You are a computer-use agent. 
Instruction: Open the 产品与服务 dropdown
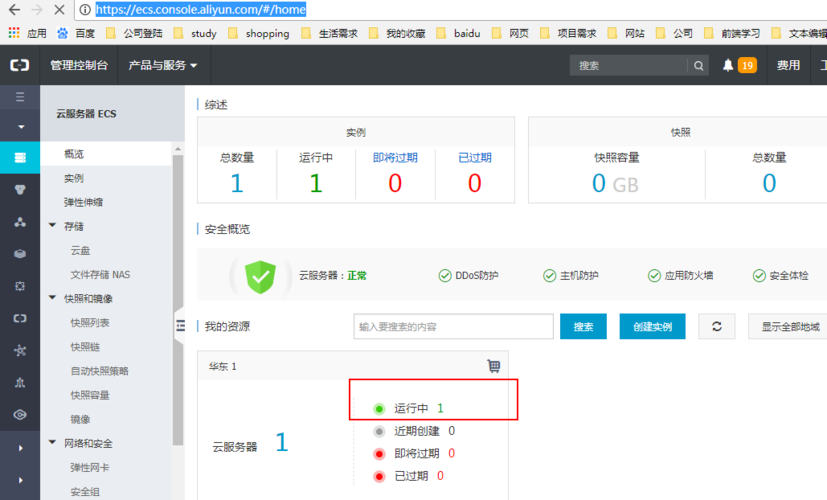(x=162, y=65)
